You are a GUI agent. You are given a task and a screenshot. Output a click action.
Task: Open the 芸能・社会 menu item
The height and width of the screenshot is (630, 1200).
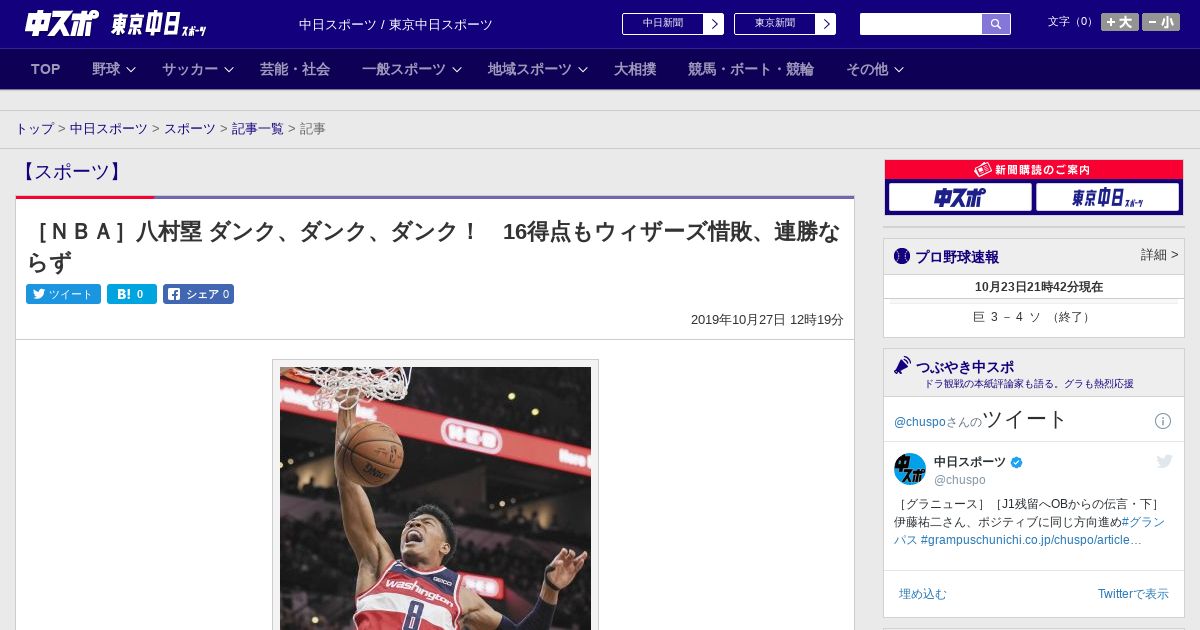(x=295, y=69)
